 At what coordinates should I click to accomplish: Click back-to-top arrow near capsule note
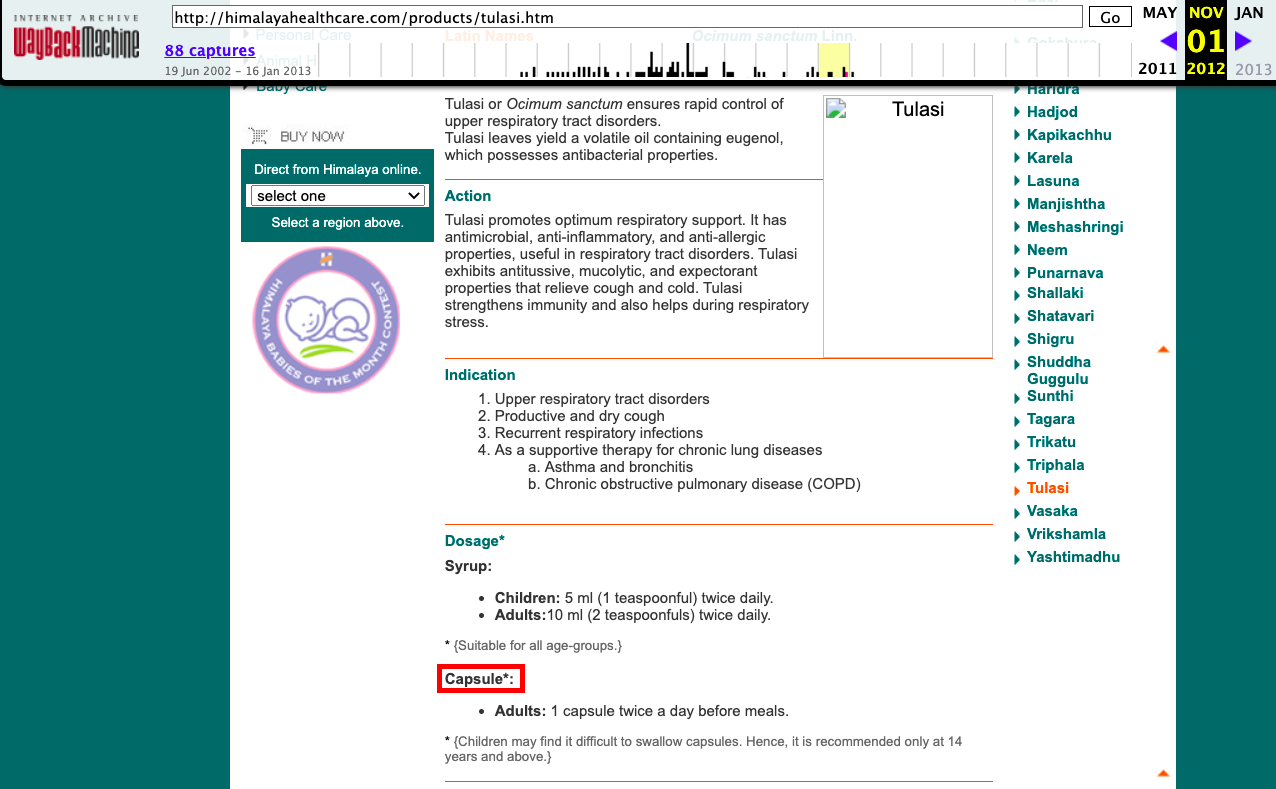[1163, 773]
